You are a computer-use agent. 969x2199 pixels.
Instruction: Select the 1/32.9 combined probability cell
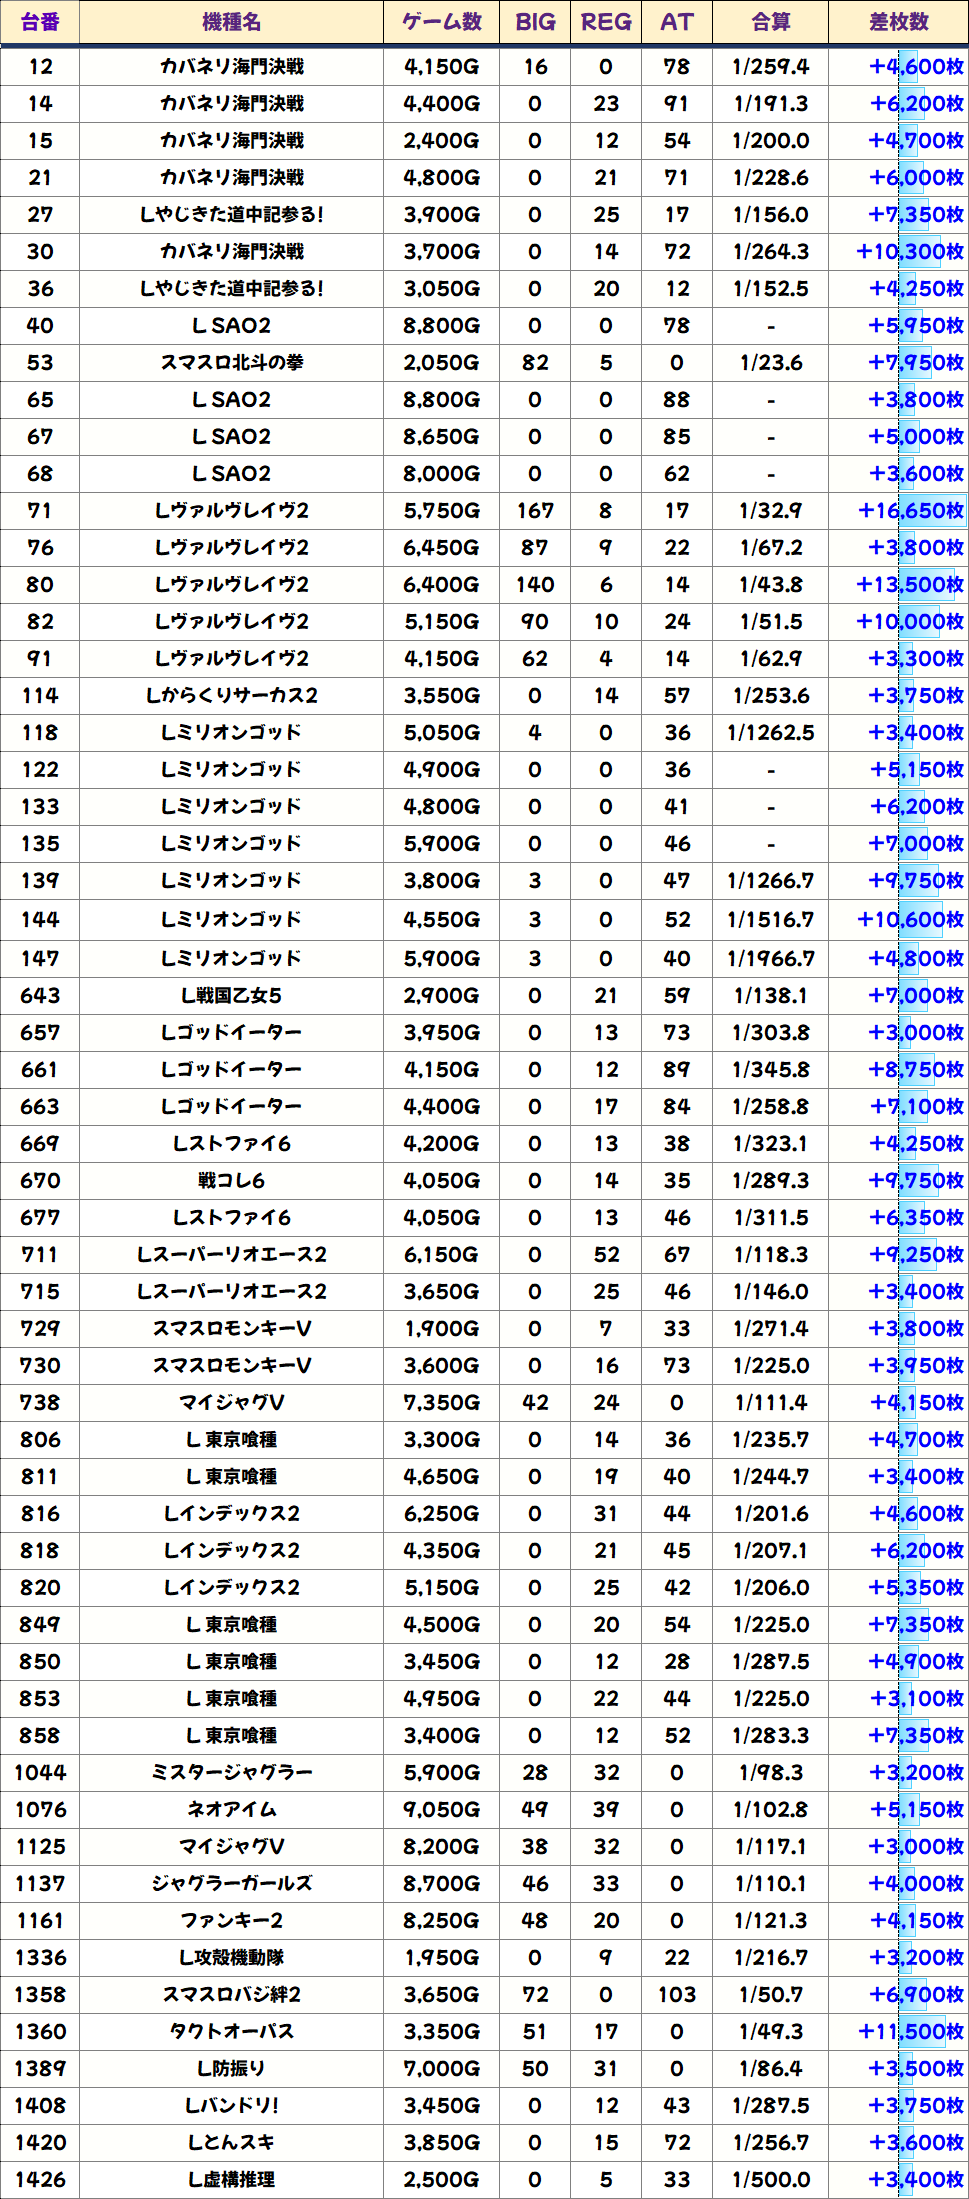pyautogui.click(x=770, y=511)
